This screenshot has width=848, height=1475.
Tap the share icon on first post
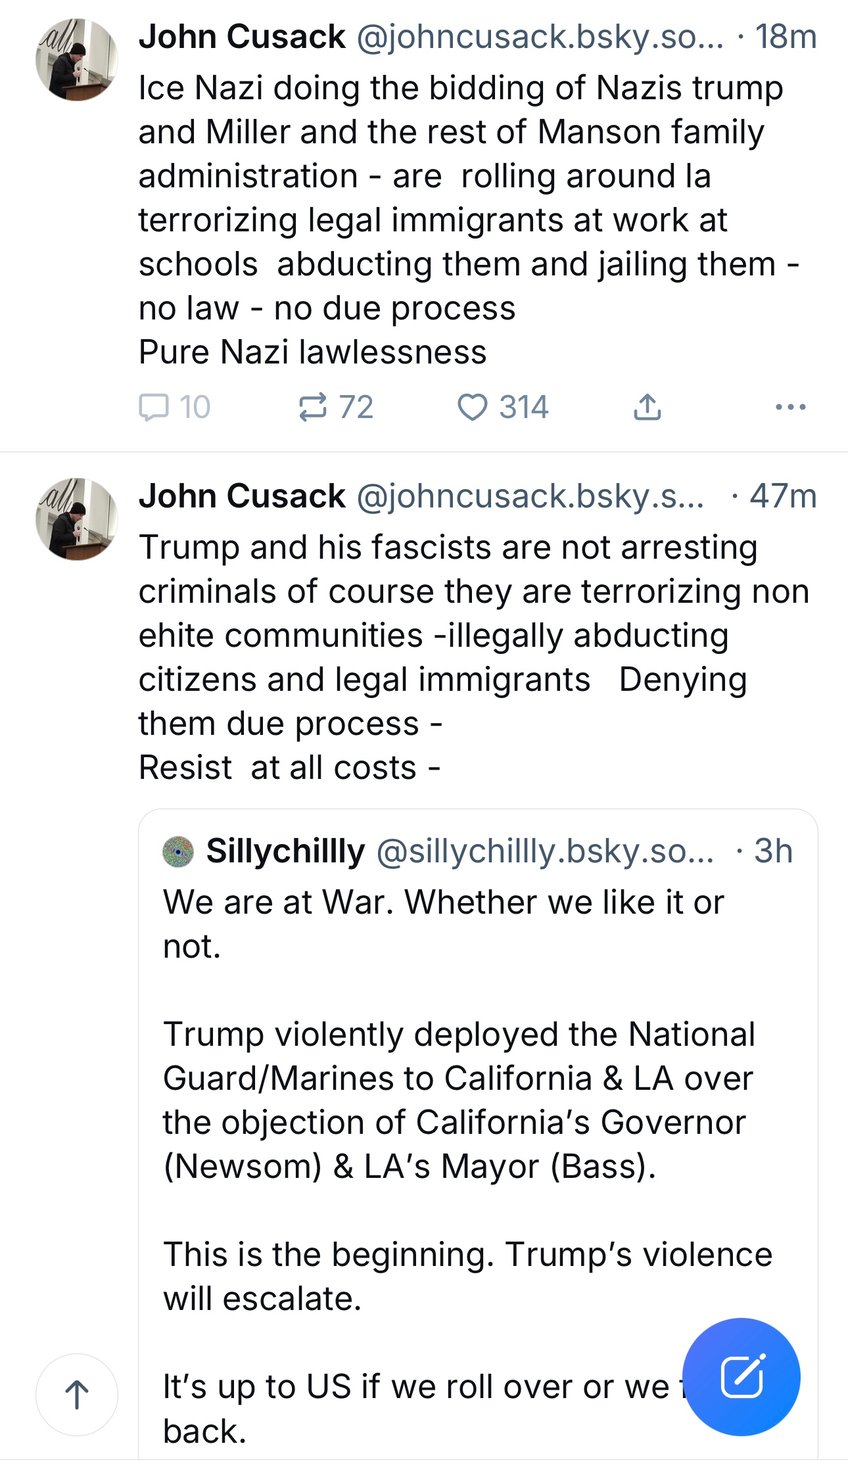(647, 407)
